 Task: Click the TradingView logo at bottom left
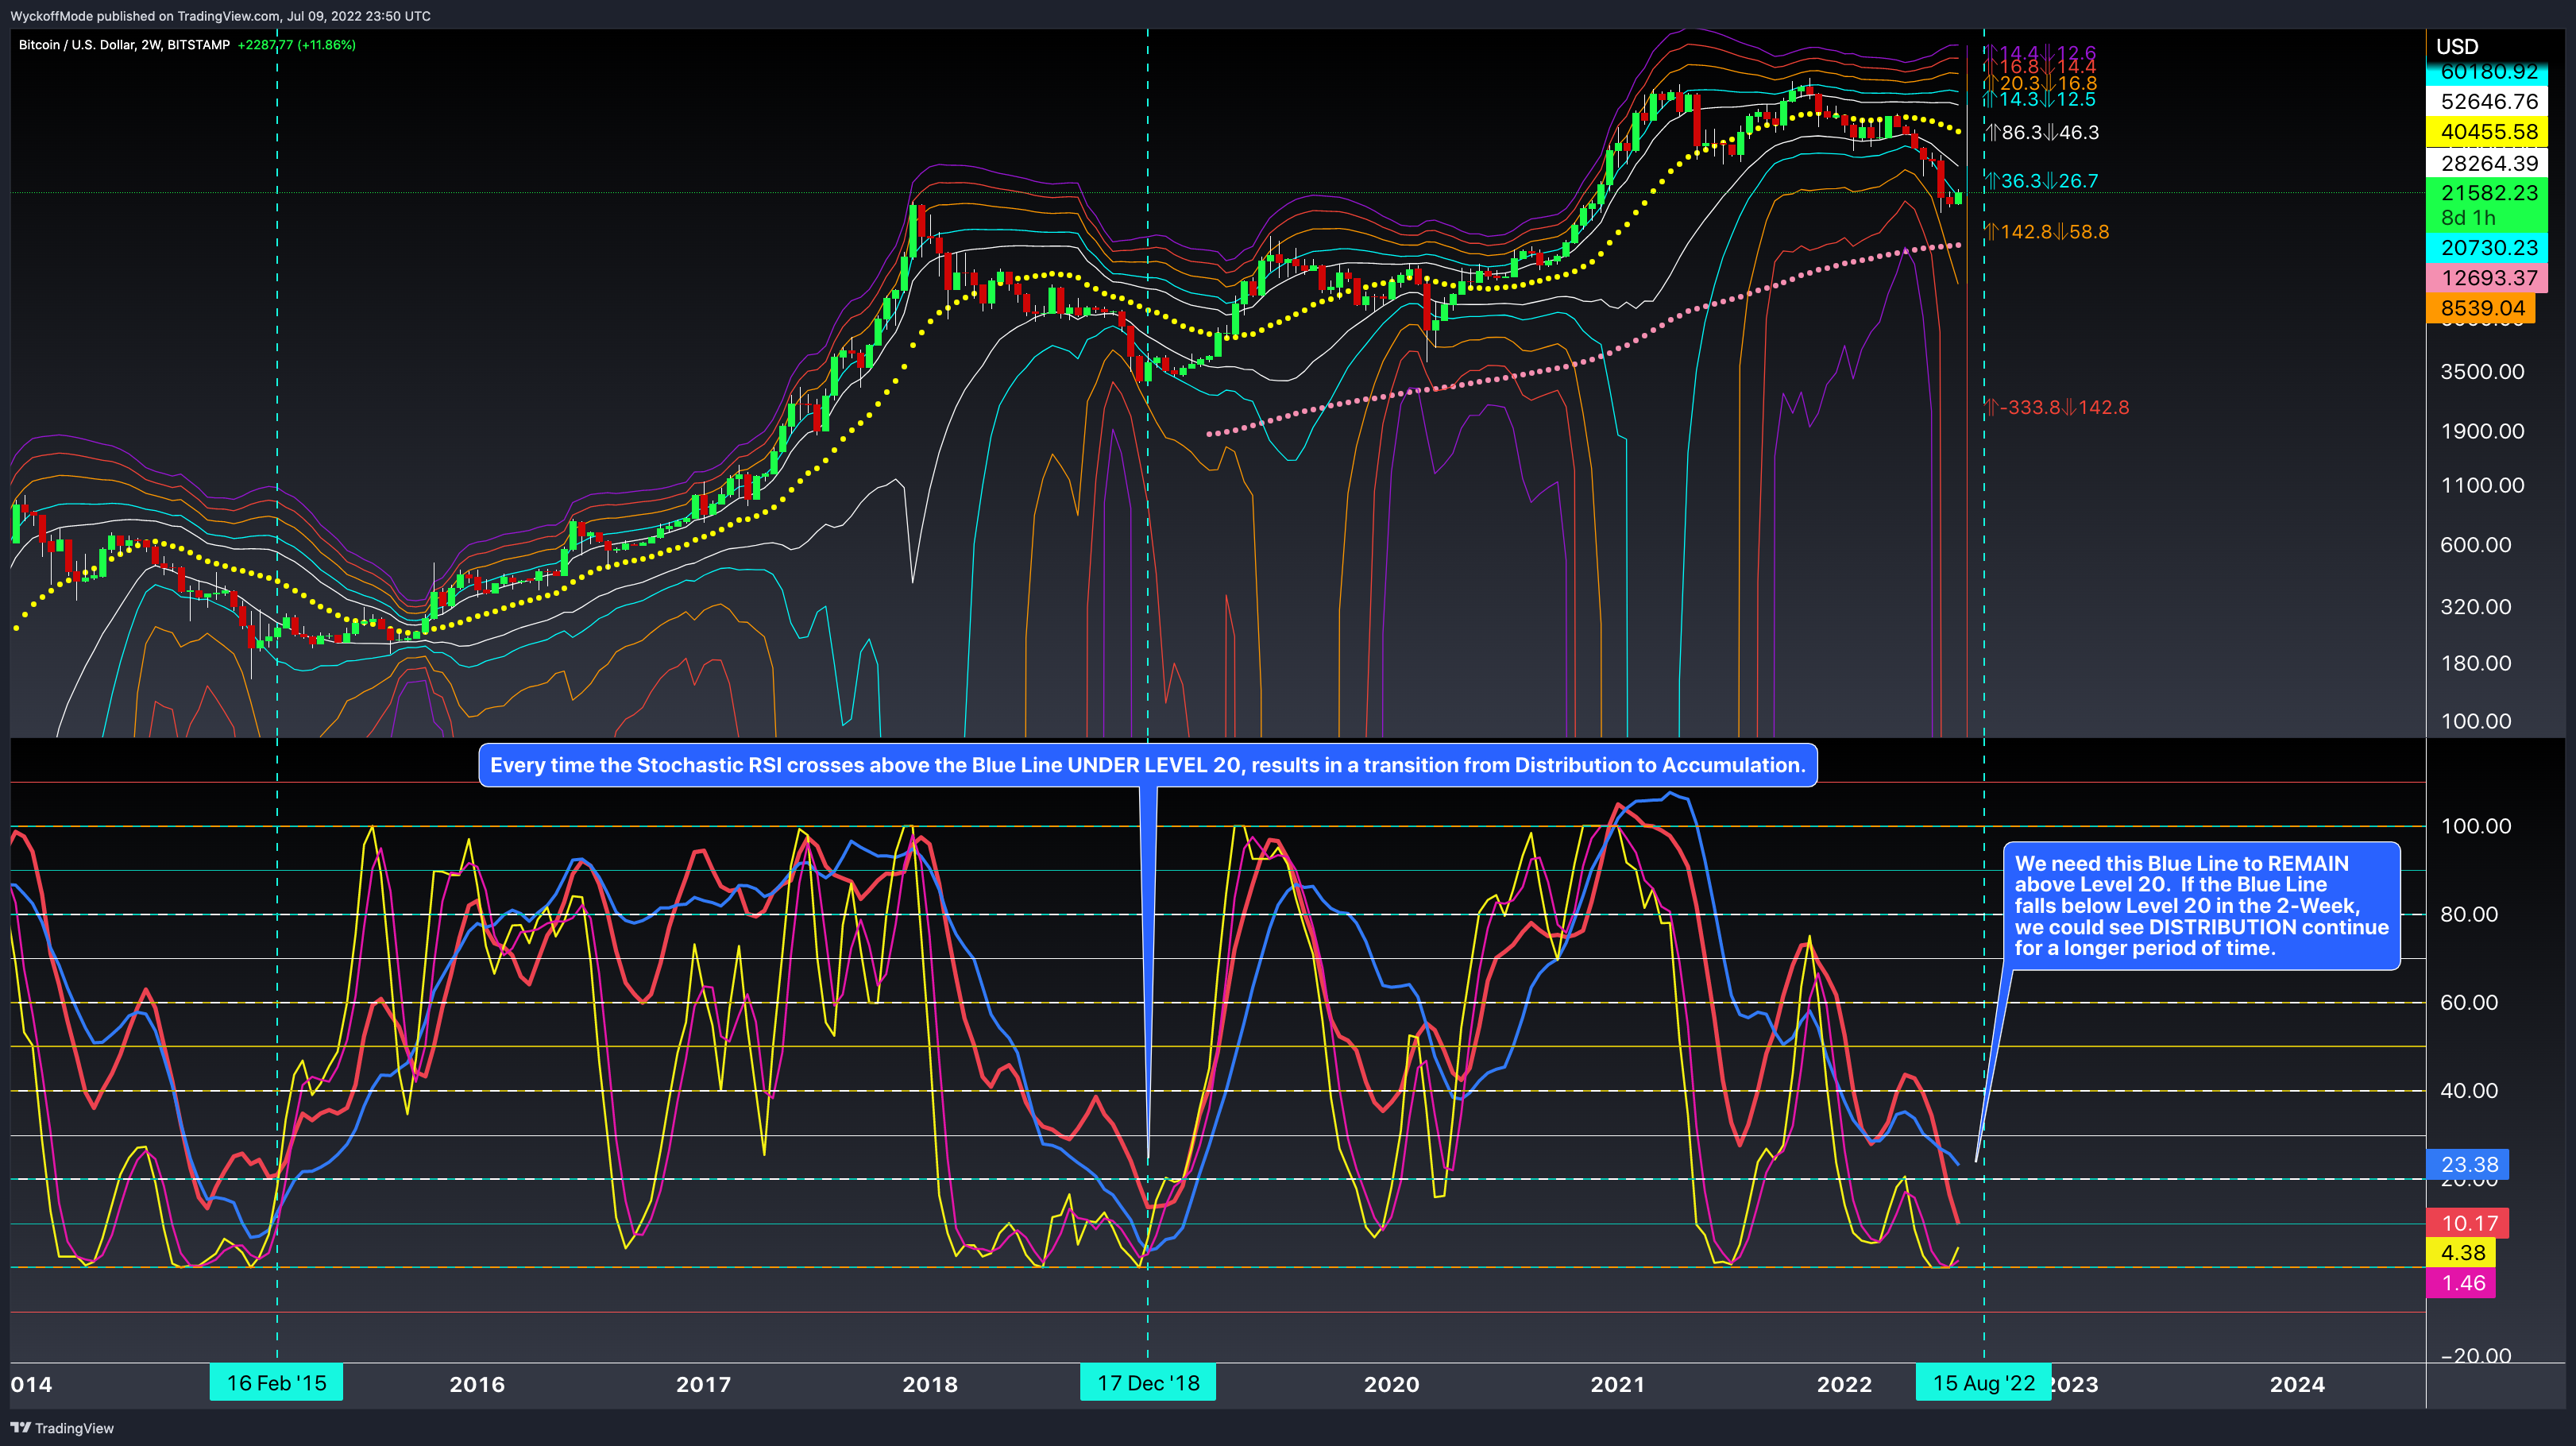pos(62,1428)
